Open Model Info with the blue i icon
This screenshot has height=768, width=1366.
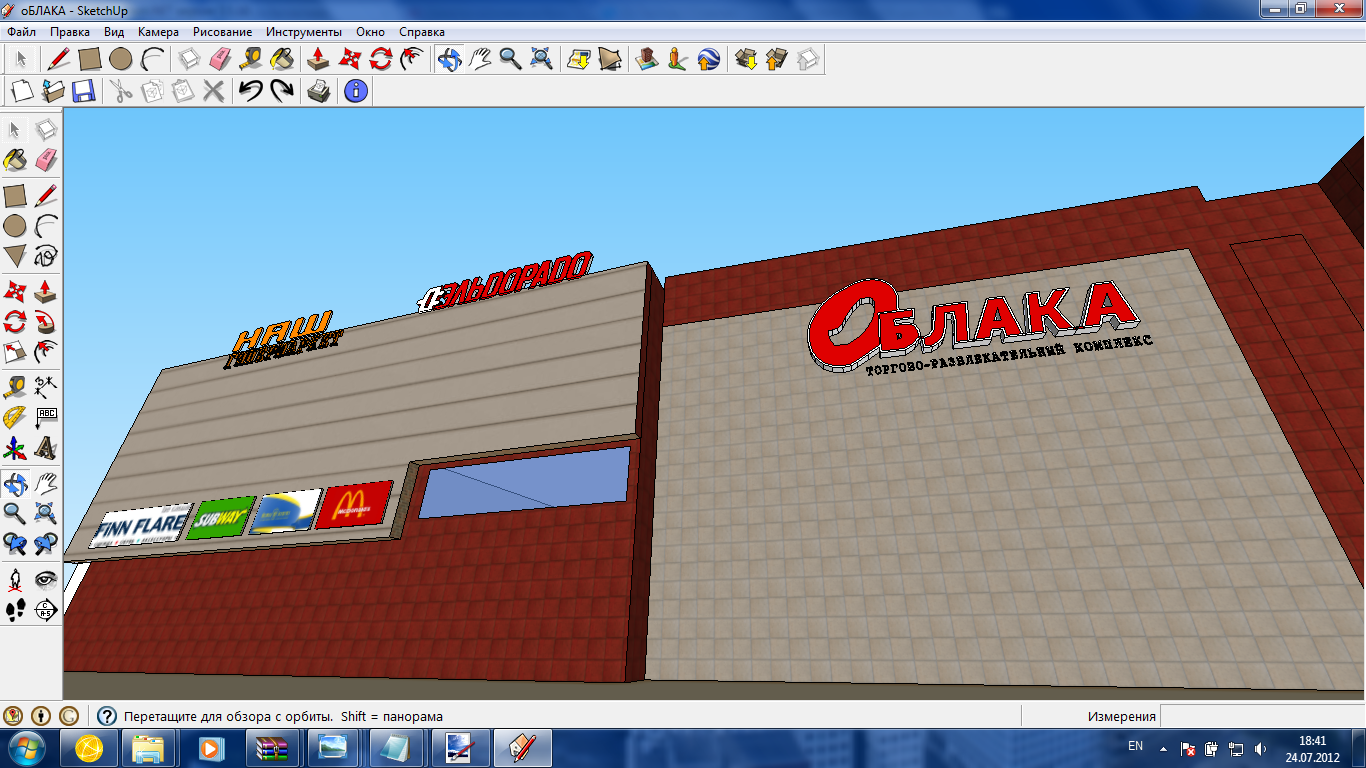tap(356, 91)
